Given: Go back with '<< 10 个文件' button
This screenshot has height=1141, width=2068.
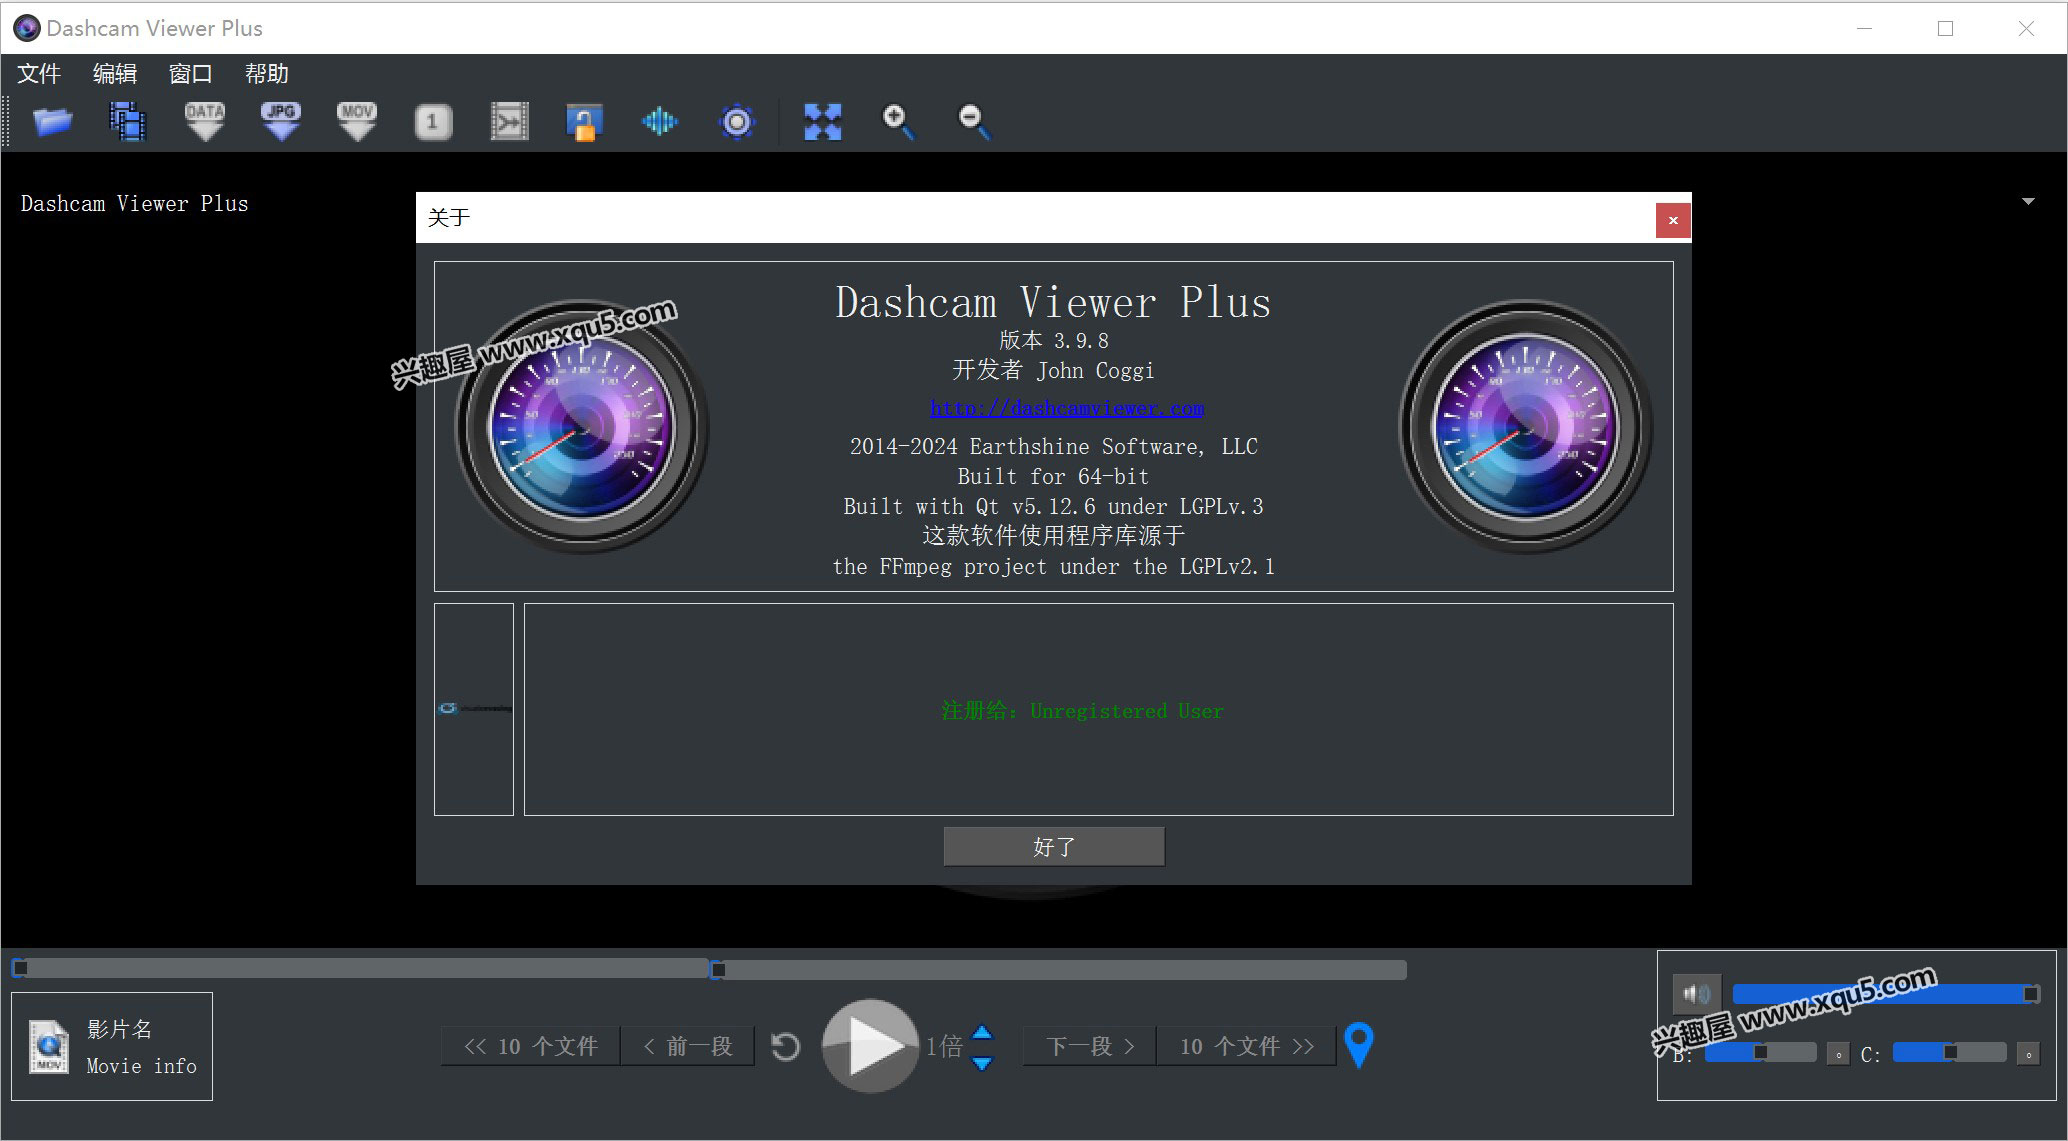Looking at the screenshot, I should pos(531,1046).
